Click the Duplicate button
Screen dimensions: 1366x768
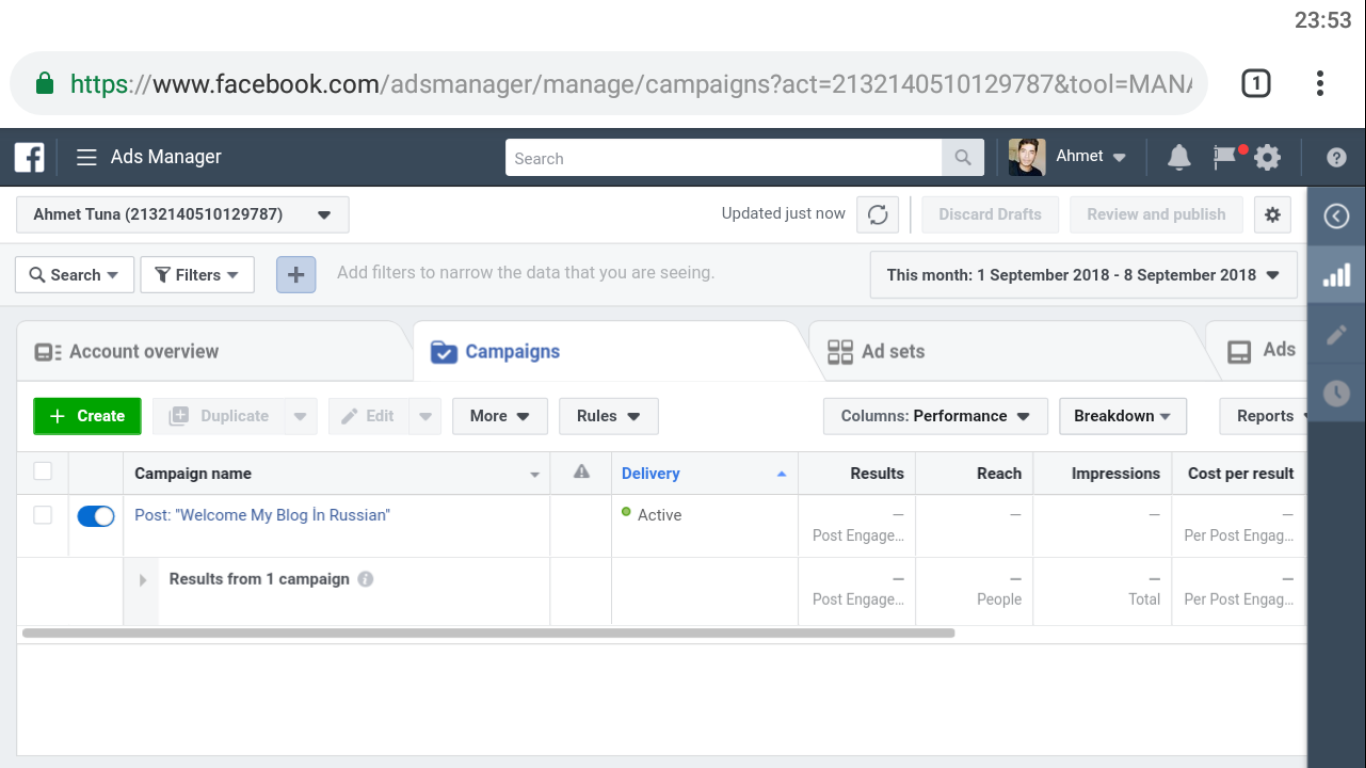tap(220, 416)
